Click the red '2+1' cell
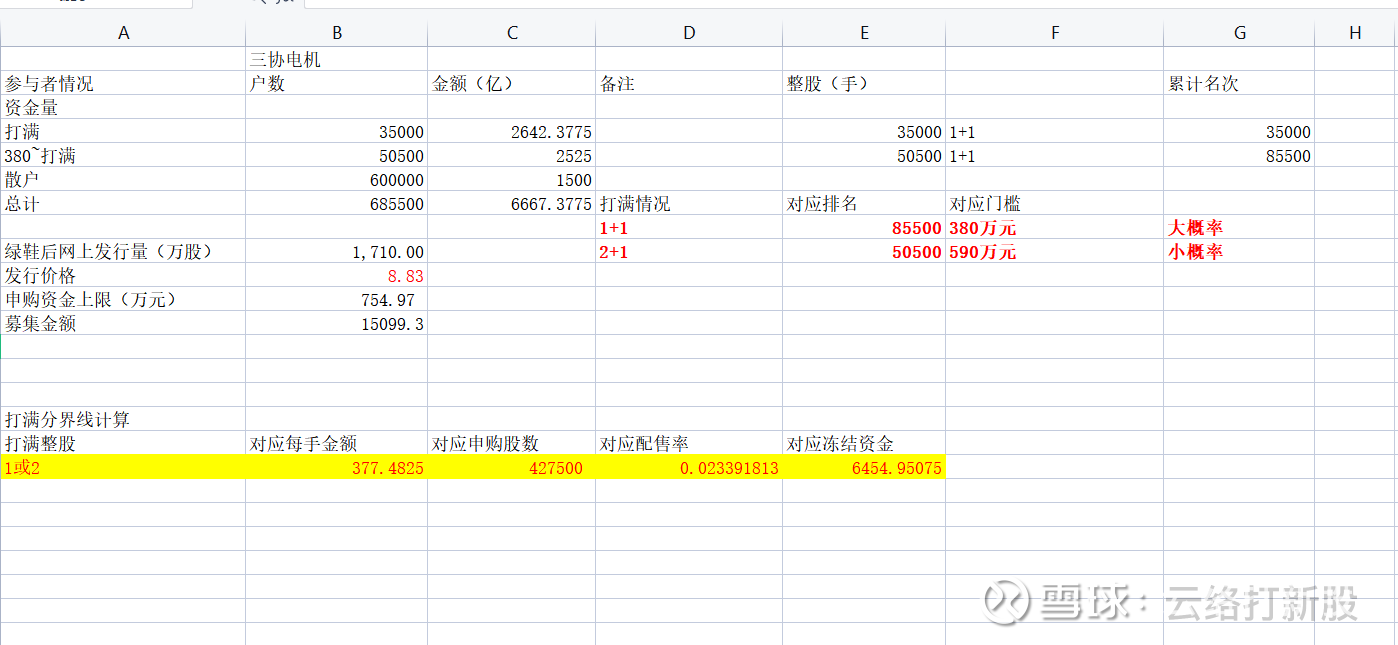This screenshot has width=1398, height=645. (x=688, y=251)
